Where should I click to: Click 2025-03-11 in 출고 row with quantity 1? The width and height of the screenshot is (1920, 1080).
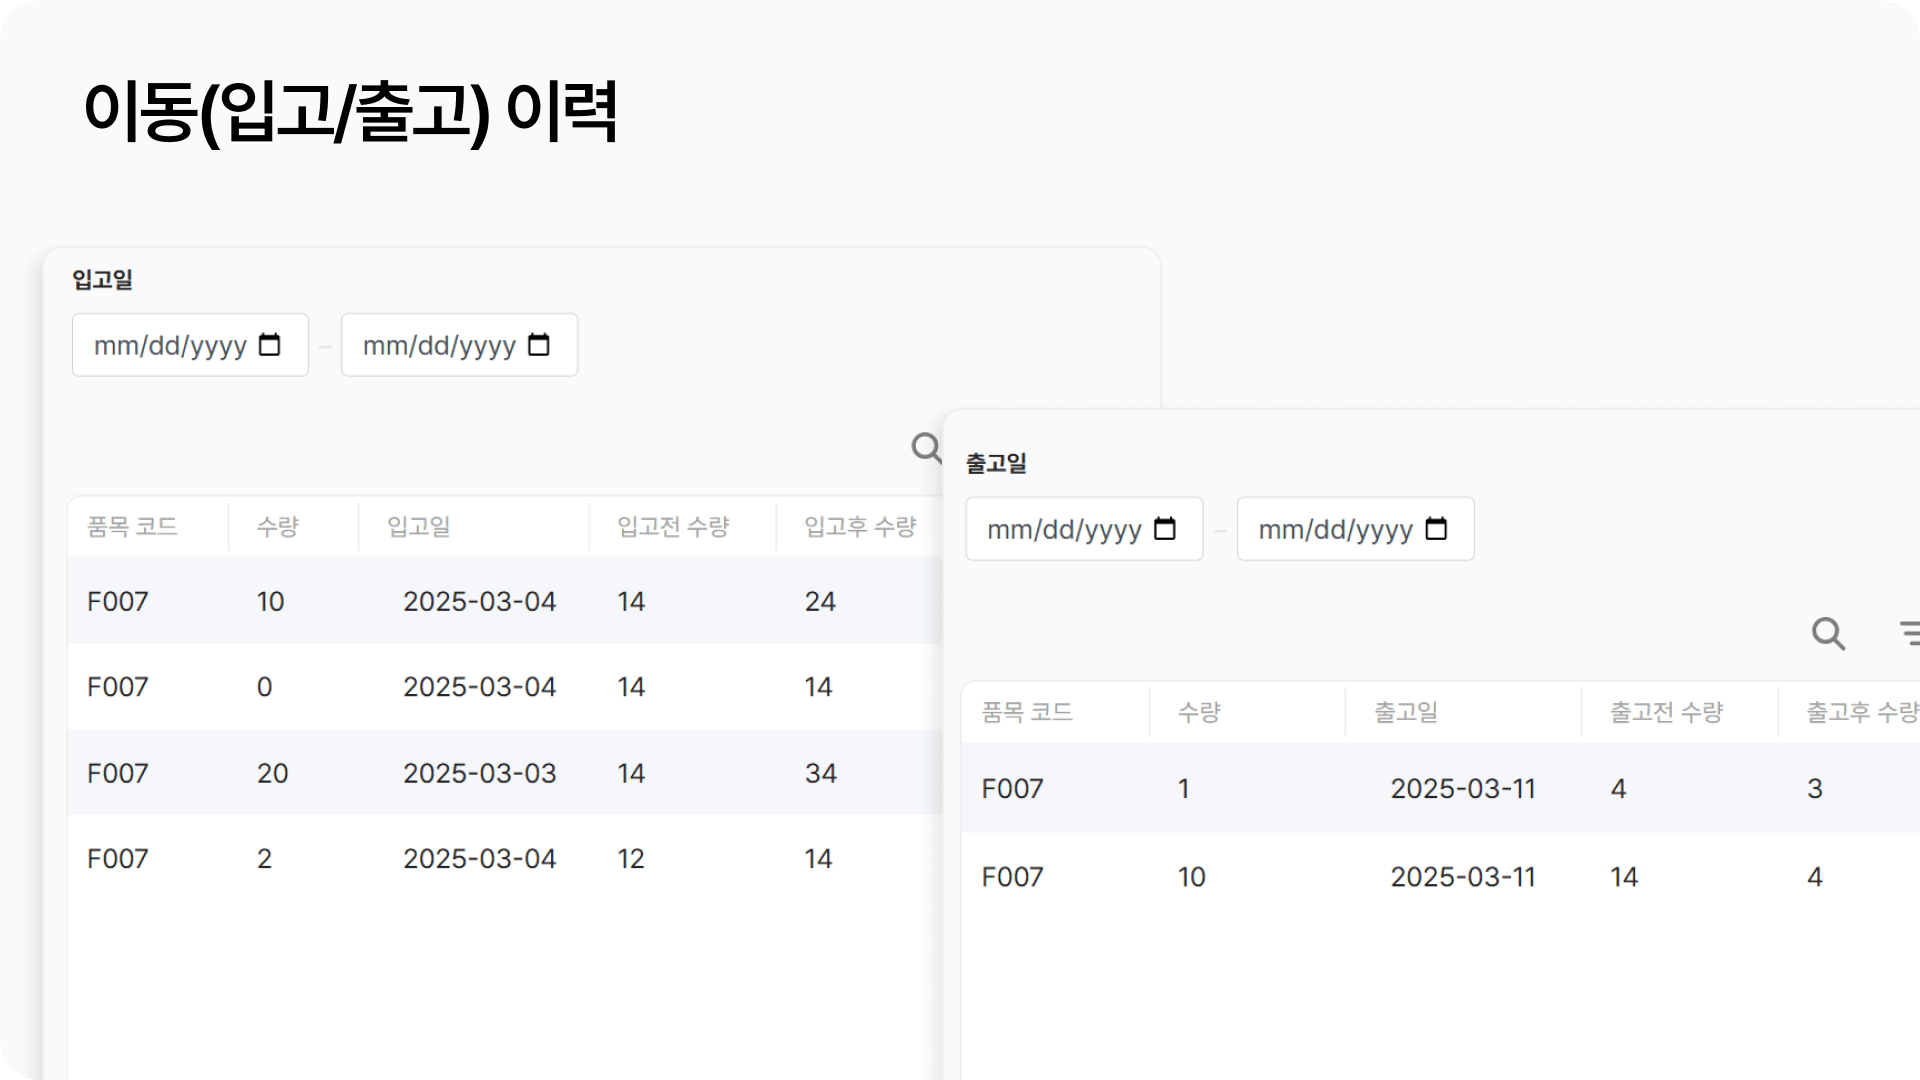pos(1463,789)
